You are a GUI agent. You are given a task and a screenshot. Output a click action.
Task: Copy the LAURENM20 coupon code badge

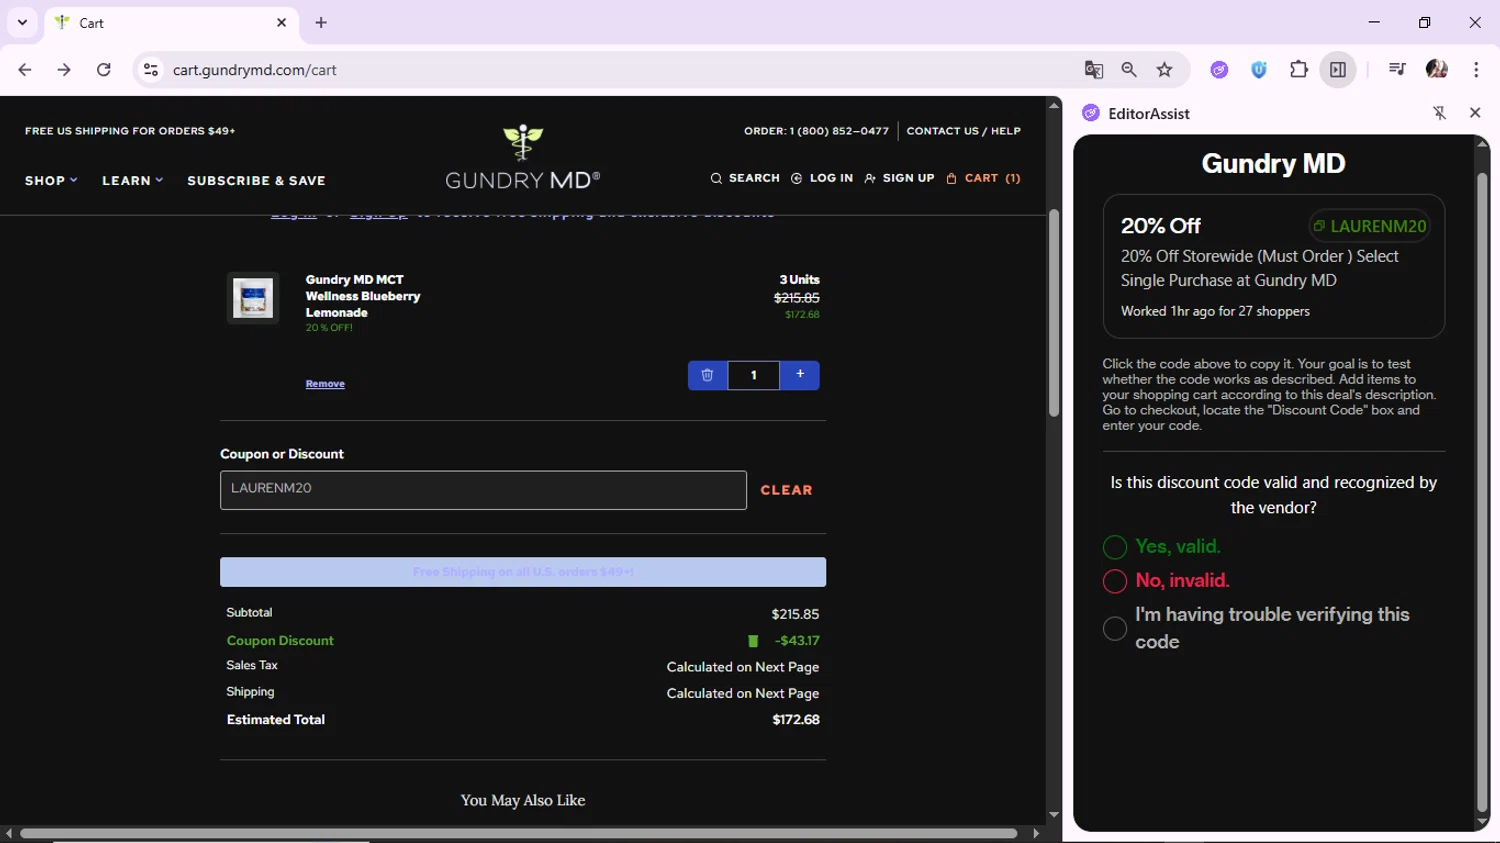(1369, 226)
